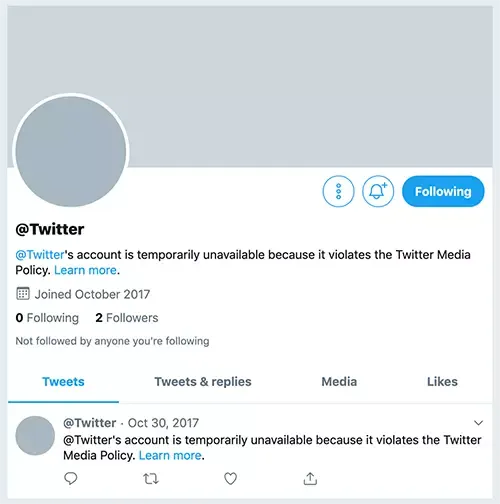
Task: Follow the Learn more link inside the tweet
Action: coord(170,455)
